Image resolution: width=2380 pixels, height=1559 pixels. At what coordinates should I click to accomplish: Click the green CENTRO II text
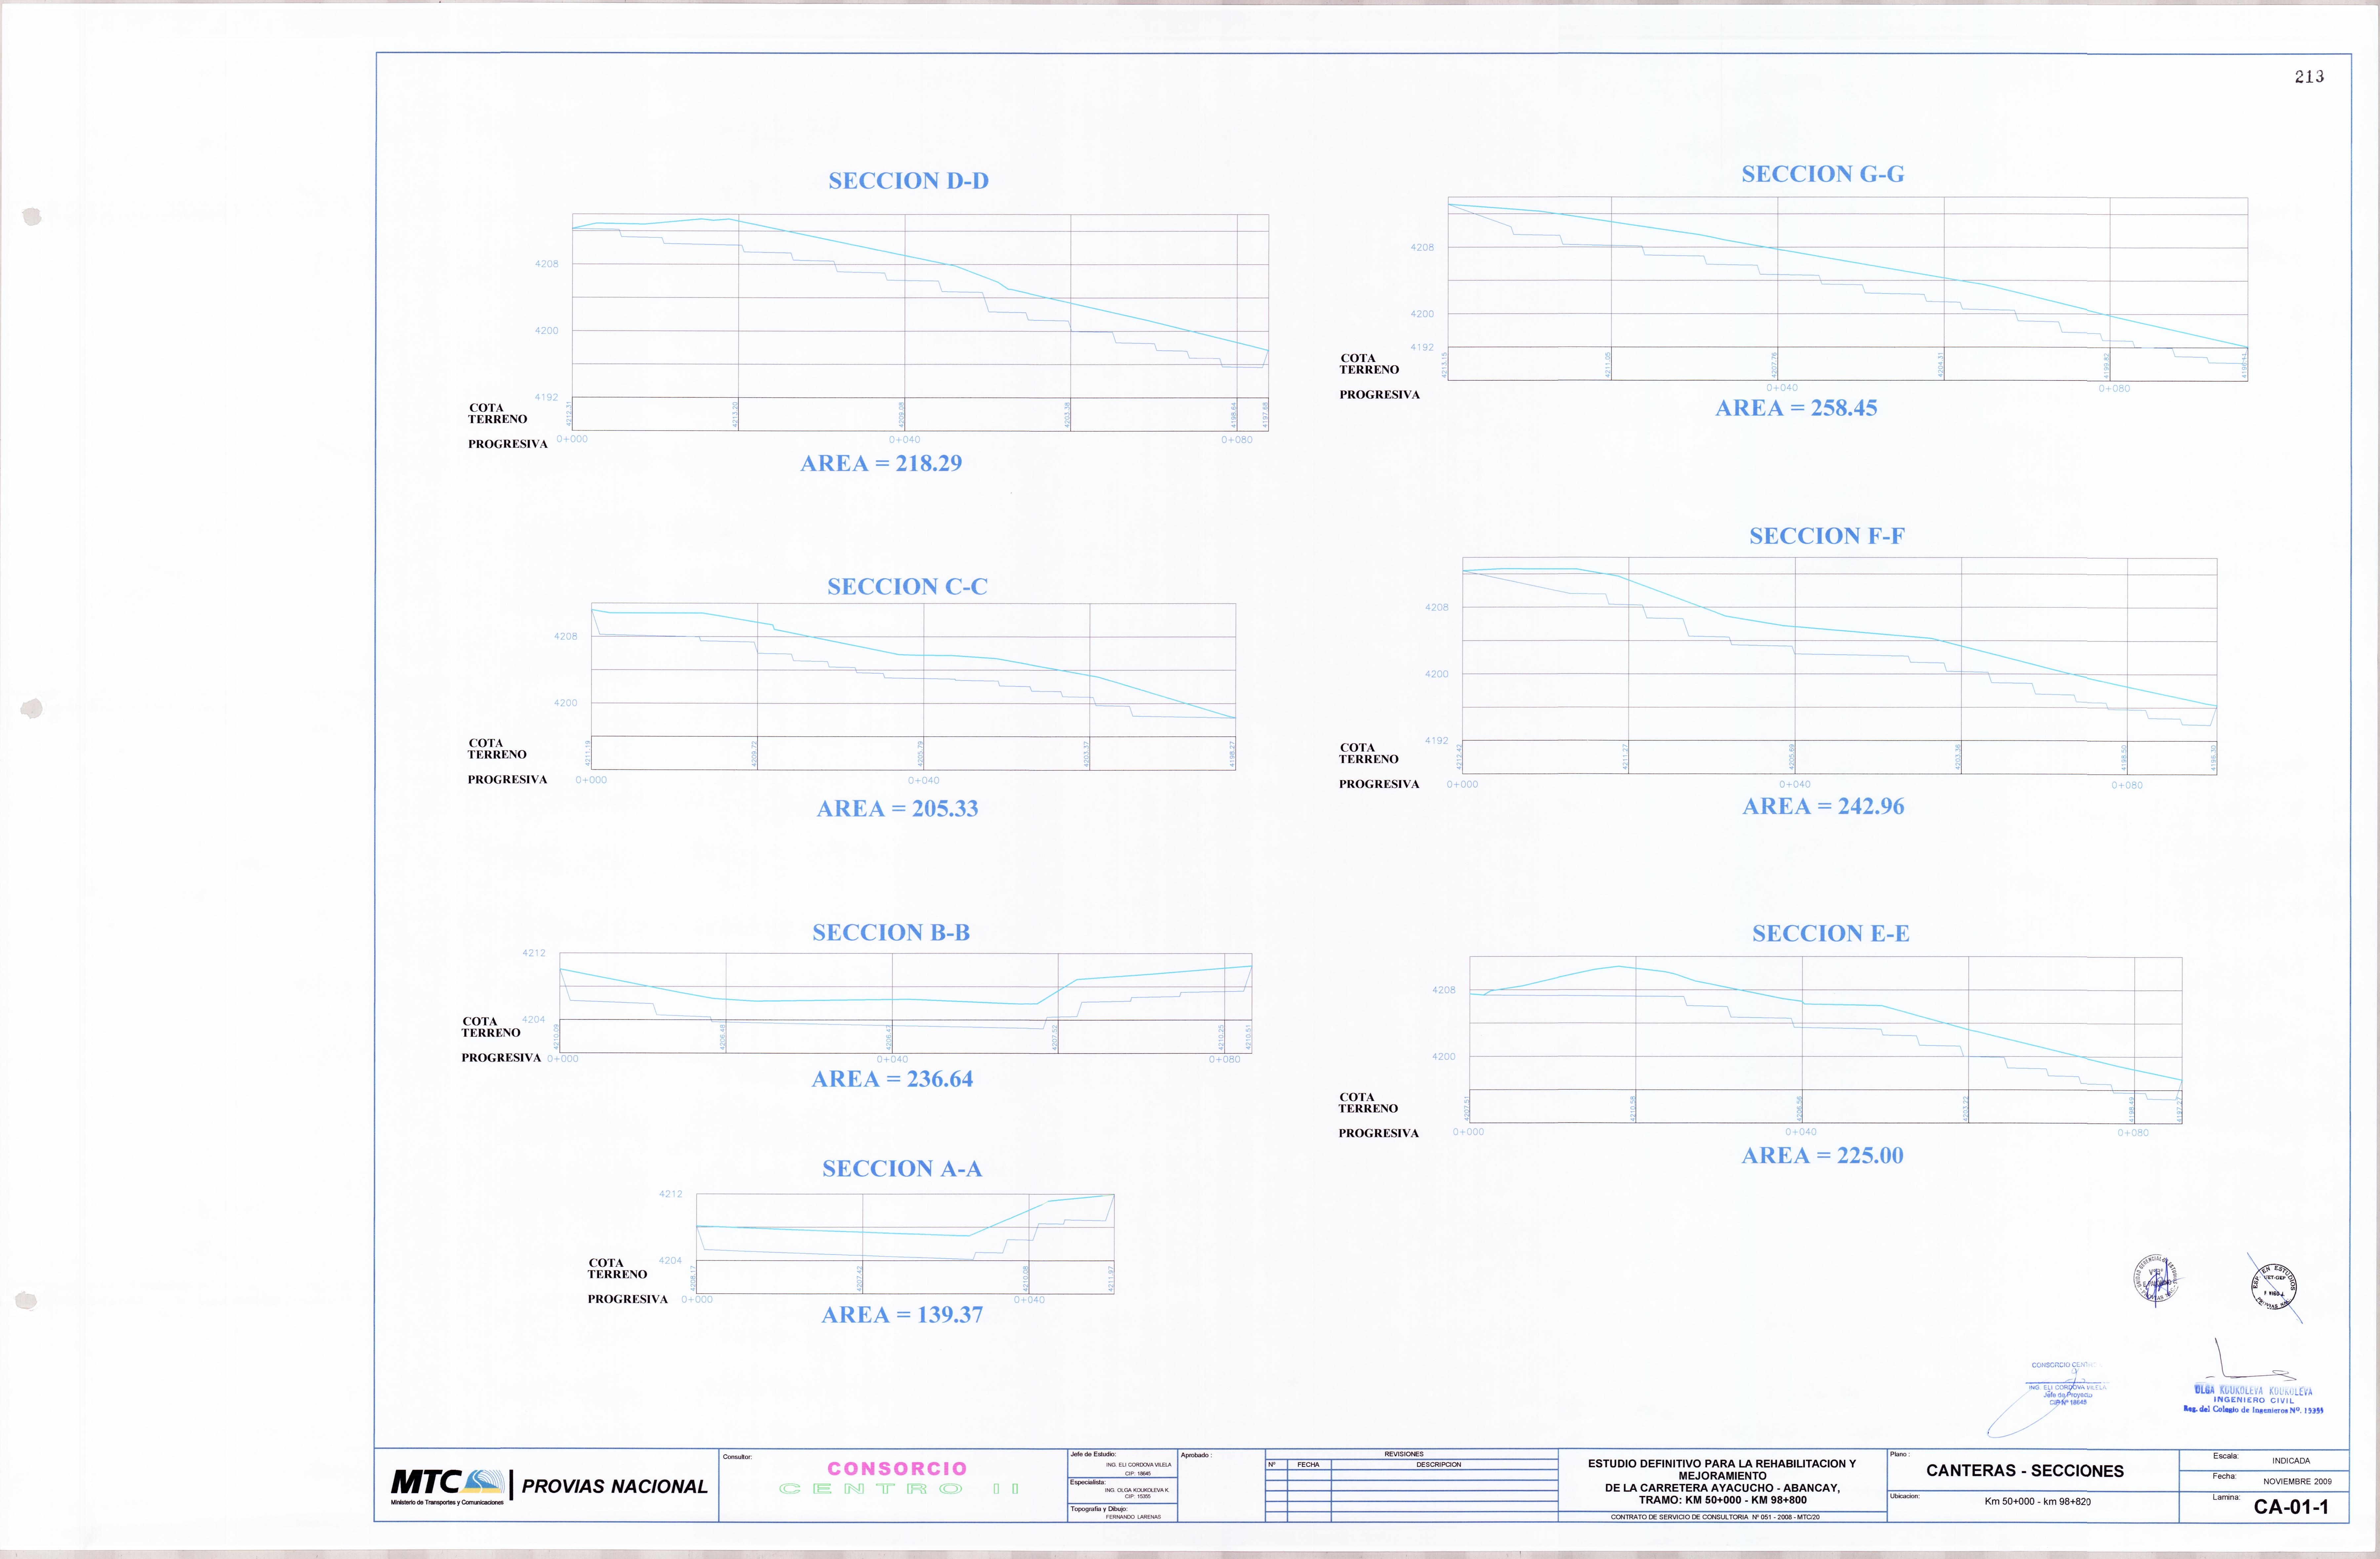point(899,1489)
